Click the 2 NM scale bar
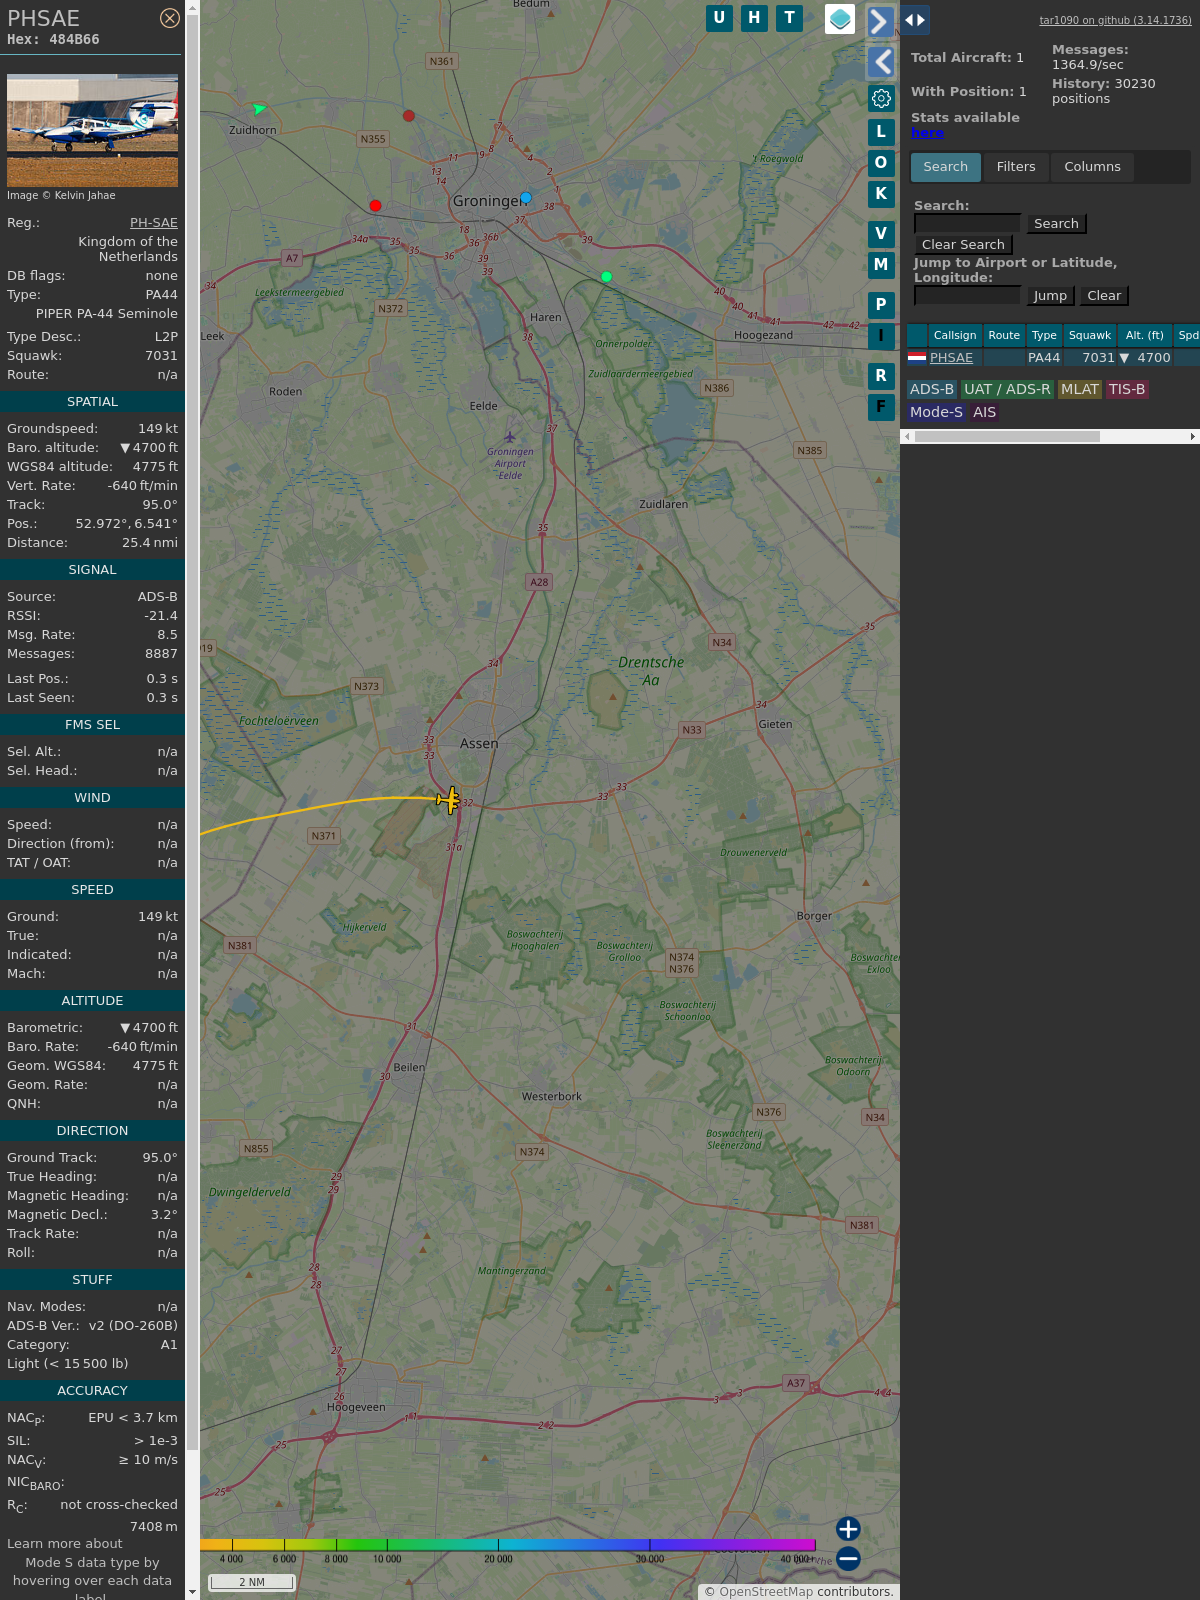The image size is (1200, 1600). coord(252,1582)
